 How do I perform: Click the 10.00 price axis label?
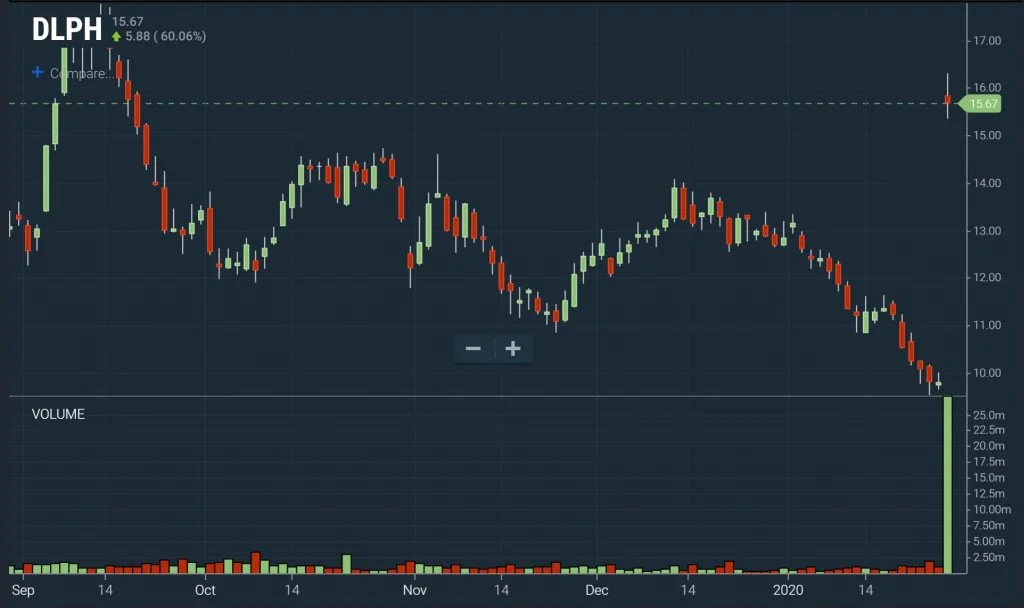(987, 373)
